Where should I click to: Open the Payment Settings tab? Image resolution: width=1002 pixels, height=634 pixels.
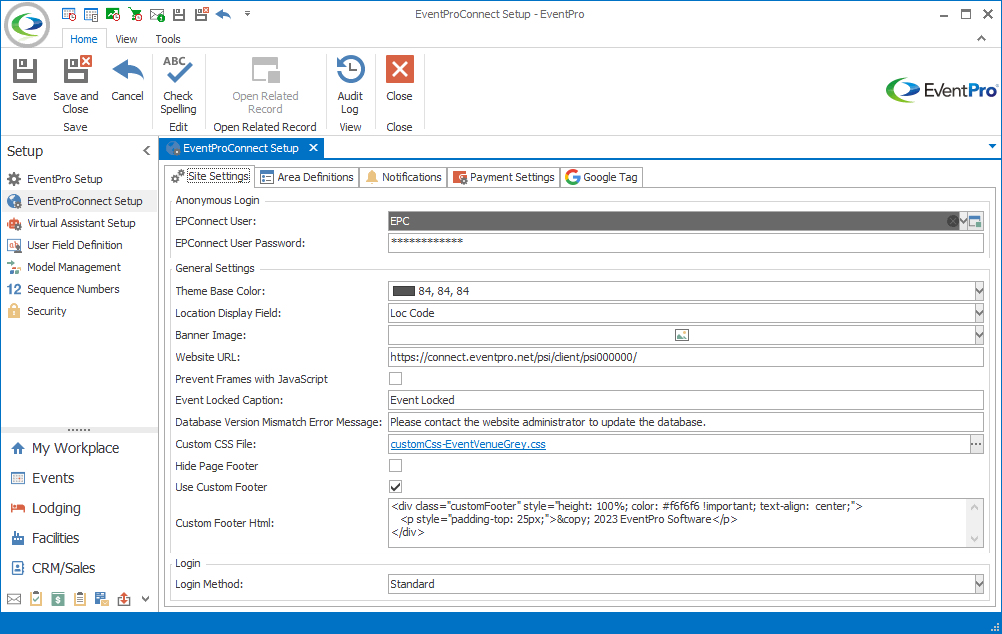[504, 177]
